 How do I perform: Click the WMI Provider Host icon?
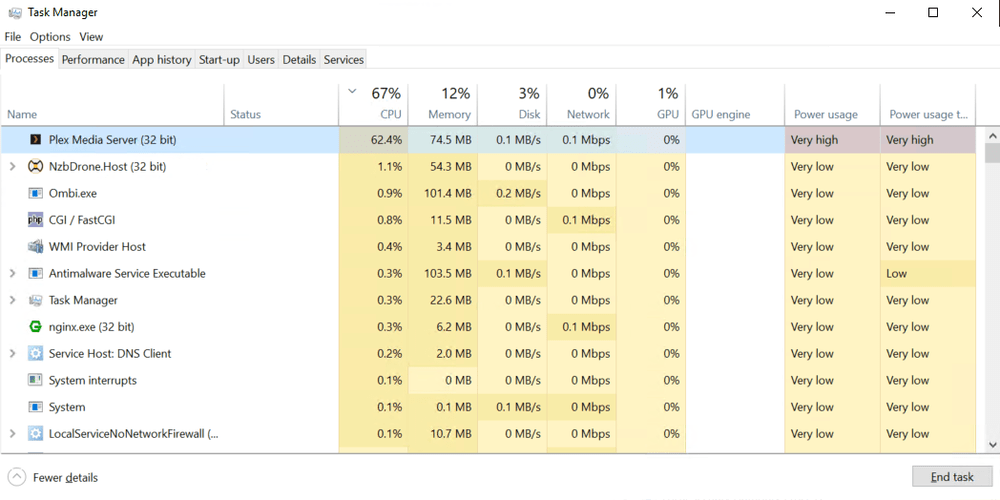click(36, 247)
